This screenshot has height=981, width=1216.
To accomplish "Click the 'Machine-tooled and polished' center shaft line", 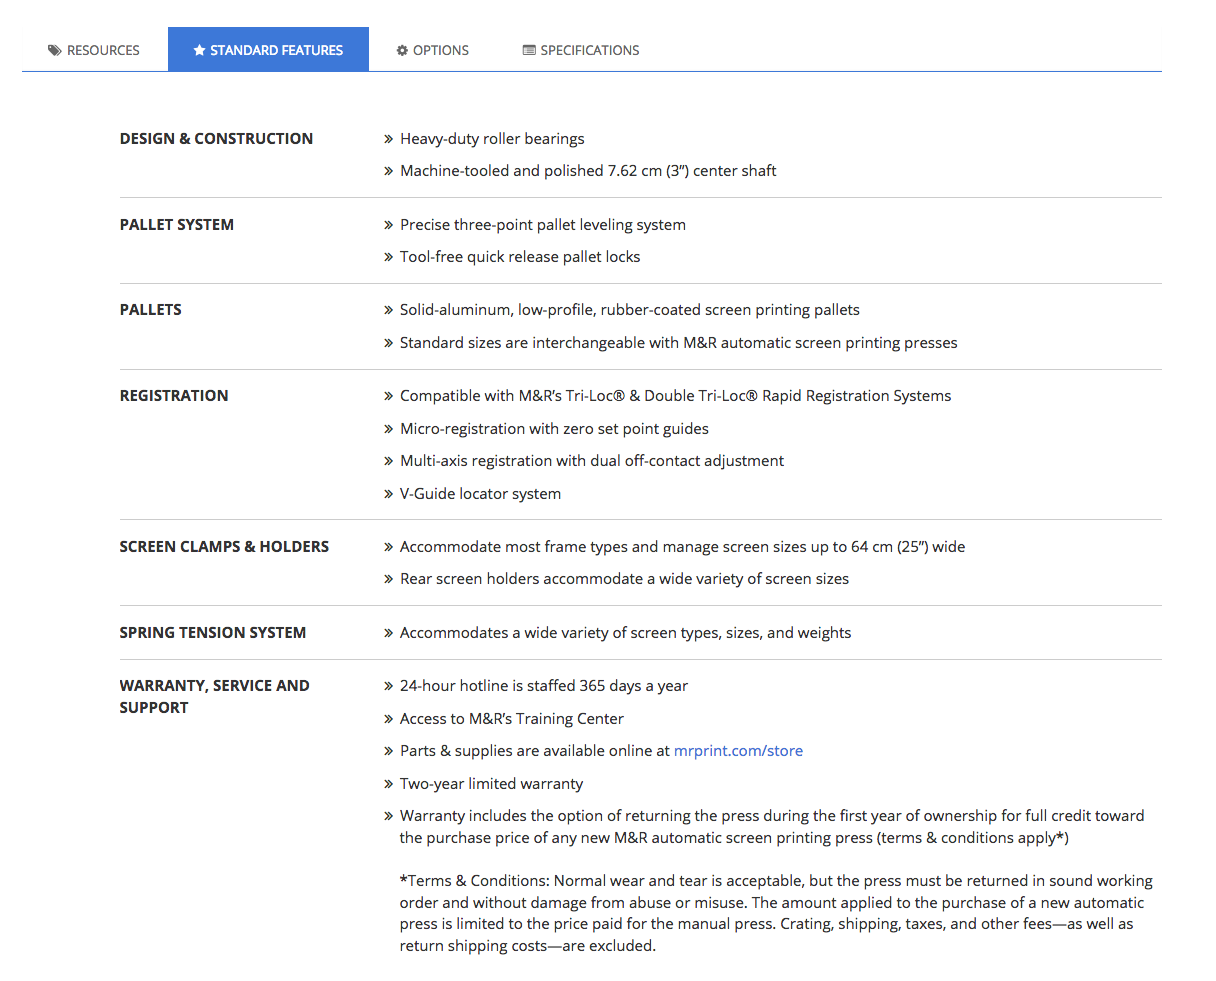I will [588, 171].
